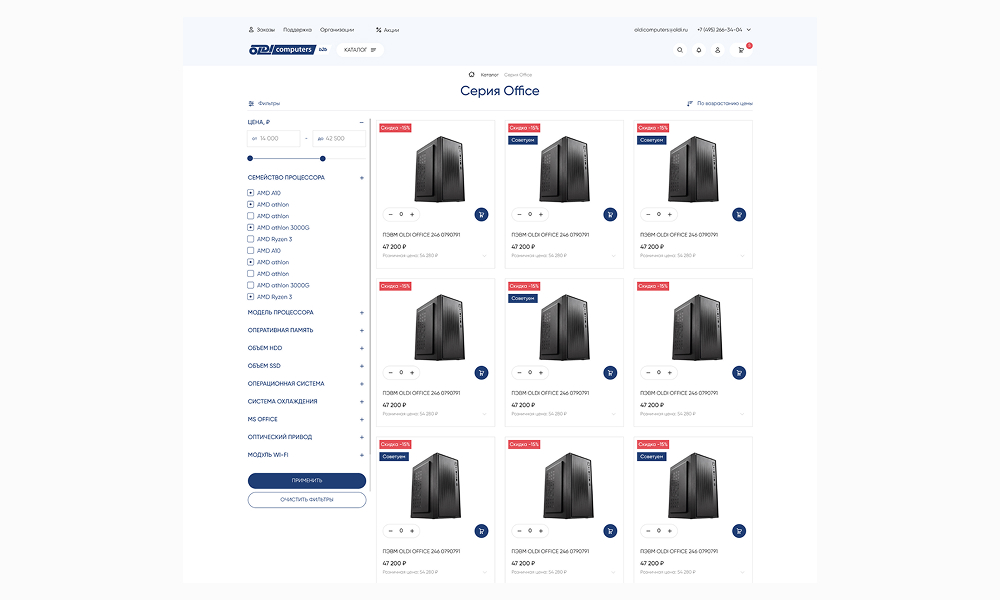The image size is (1000, 600).
Task: Check the unchecked AMD Ryzen 3 checkbox
Action: (251, 239)
